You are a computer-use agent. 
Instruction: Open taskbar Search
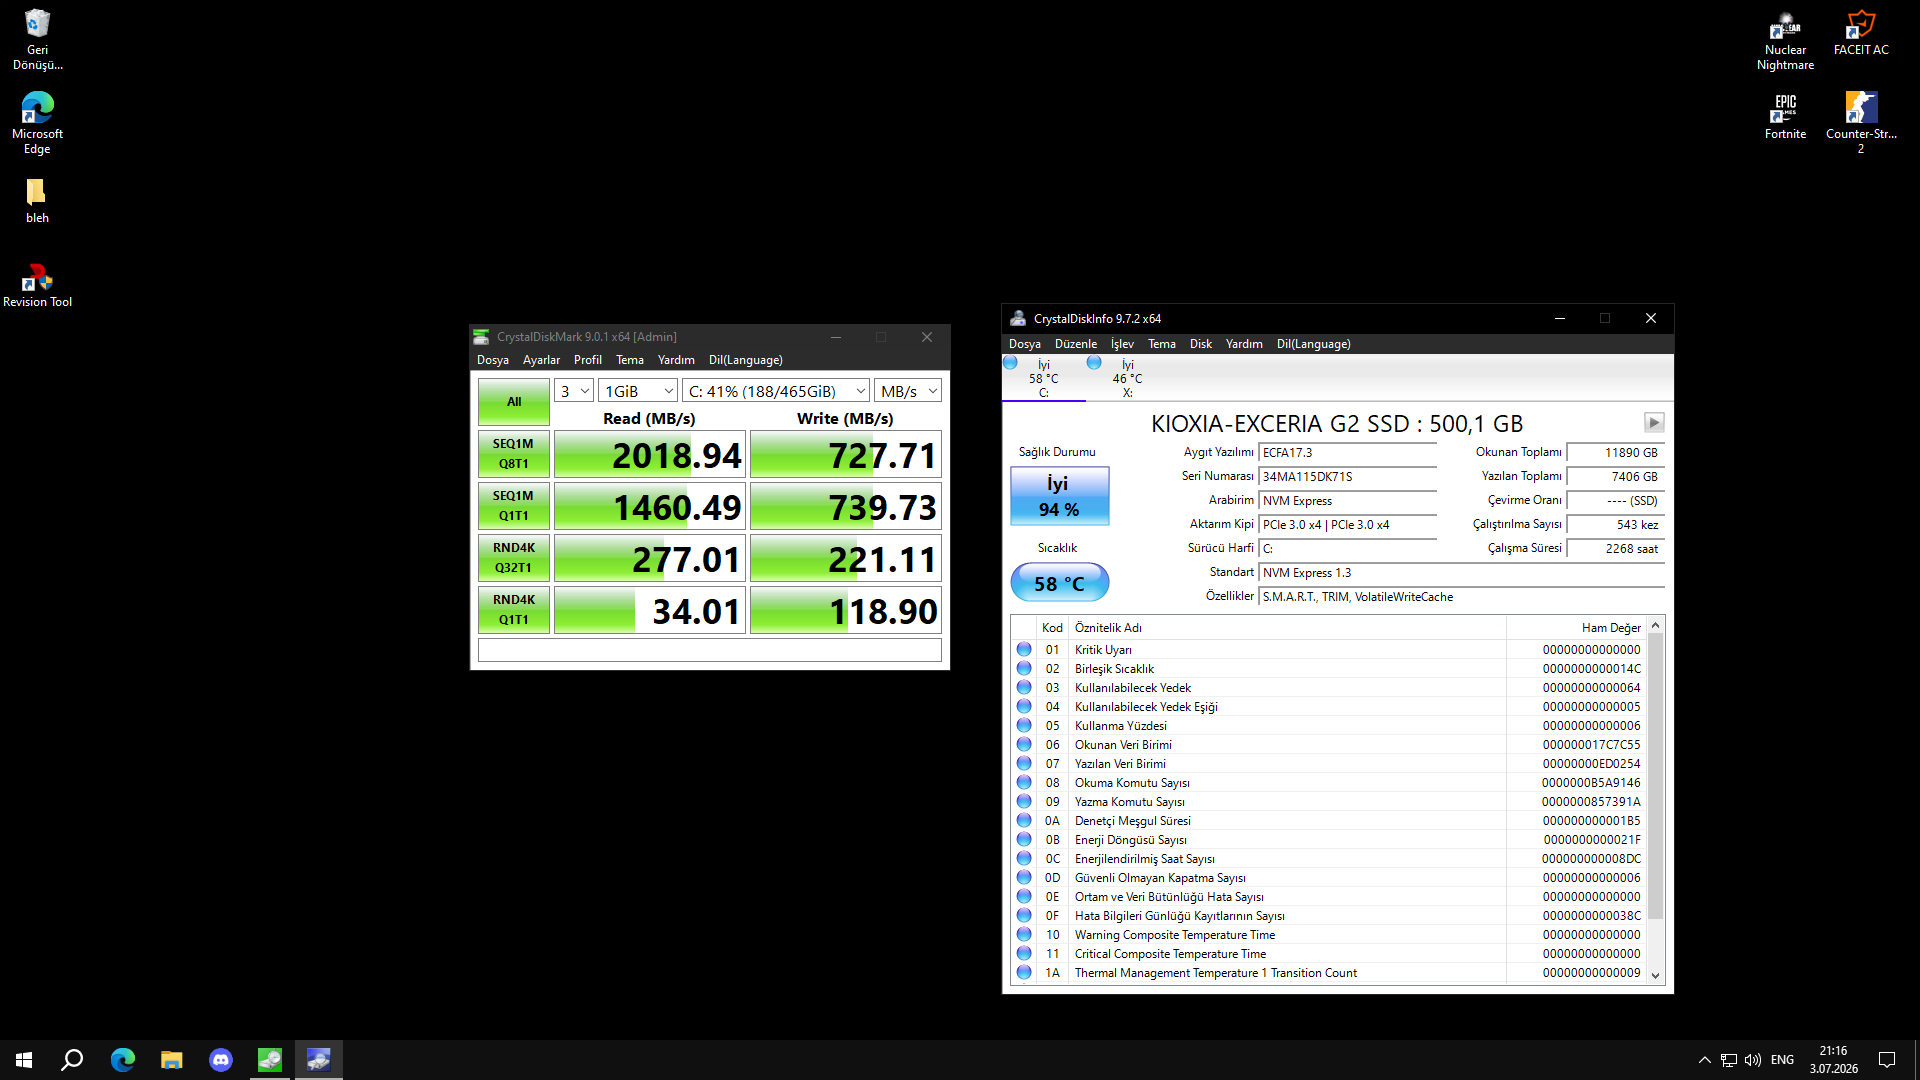pyautogui.click(x=72, y=1060)
